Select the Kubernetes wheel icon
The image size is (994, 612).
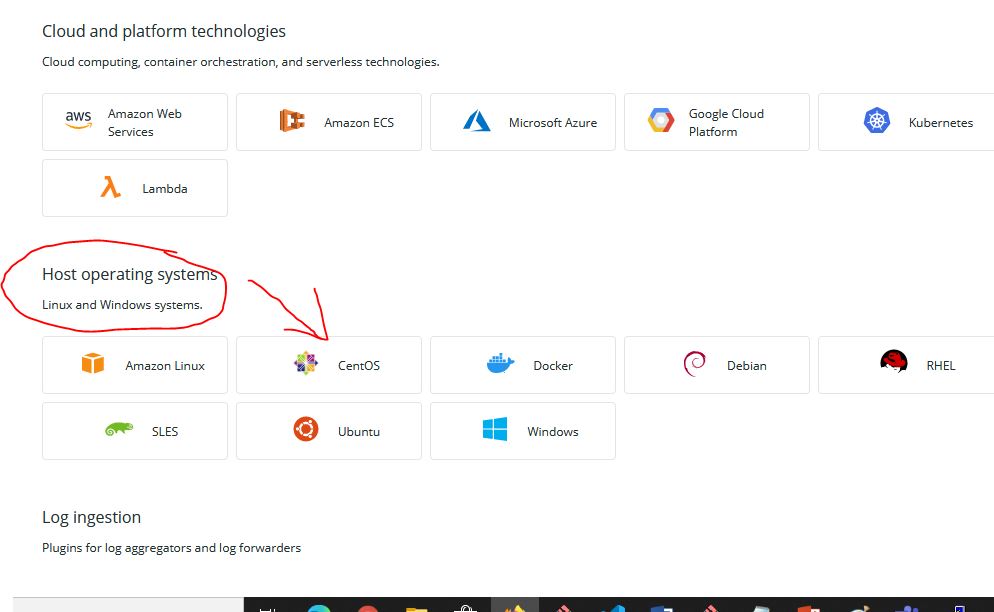(877, 121)
